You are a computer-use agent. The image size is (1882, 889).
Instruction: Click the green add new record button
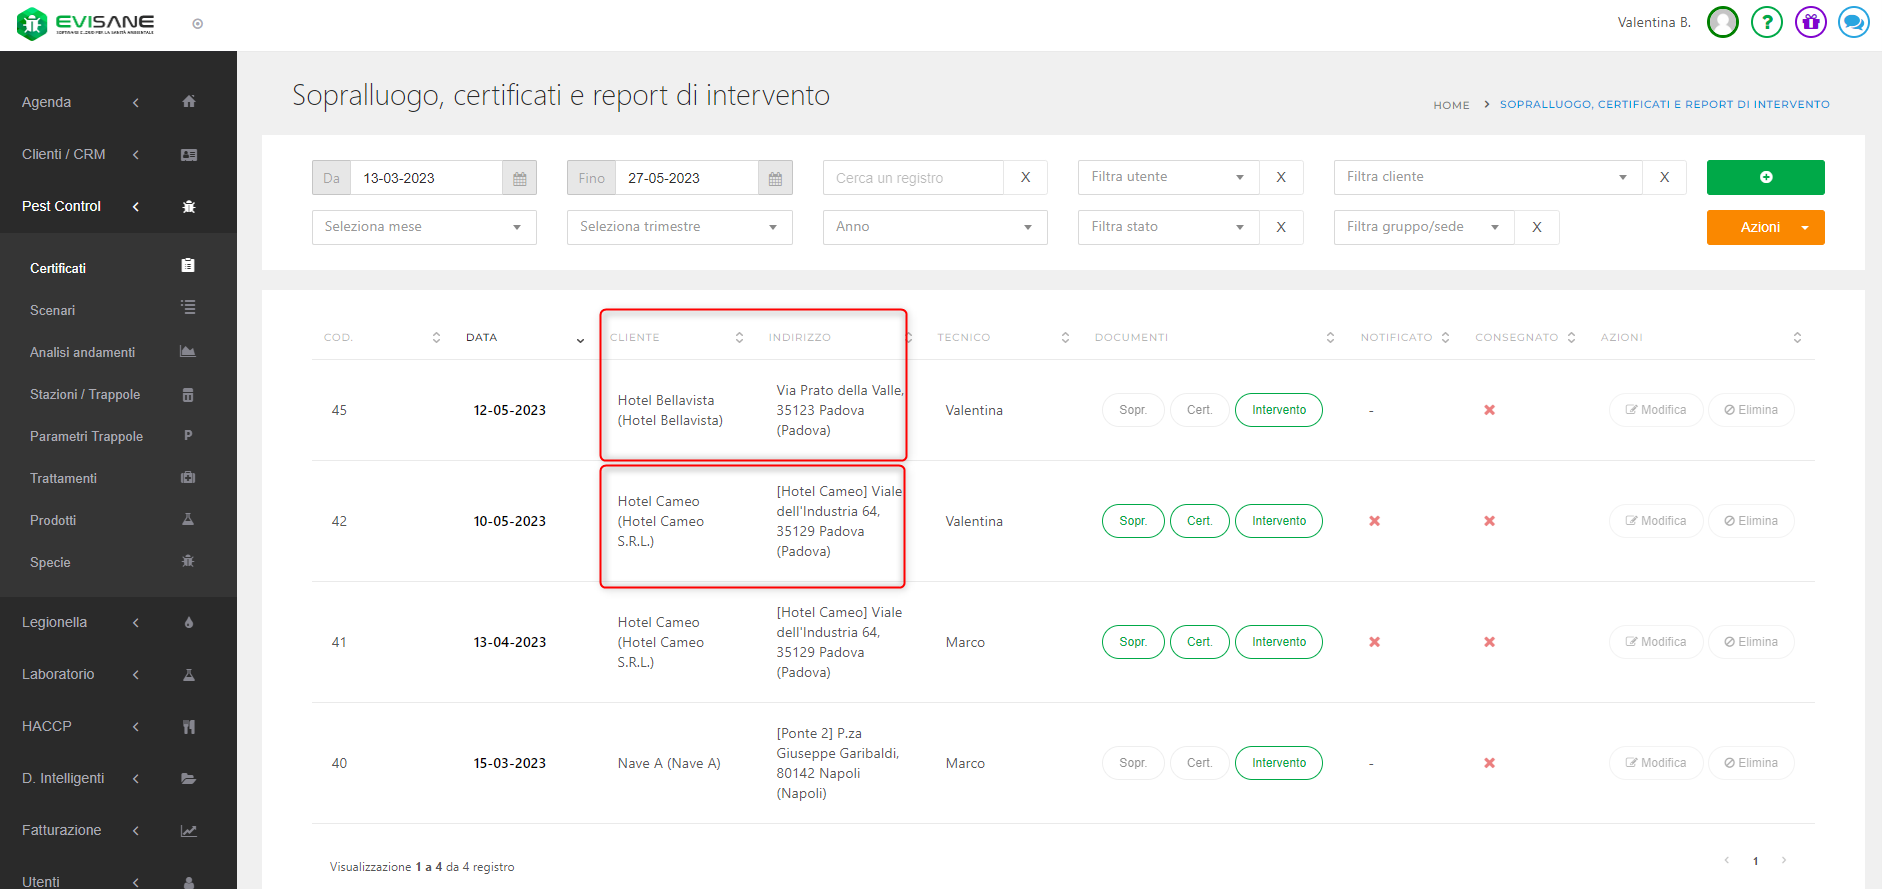click(1765, 177)
